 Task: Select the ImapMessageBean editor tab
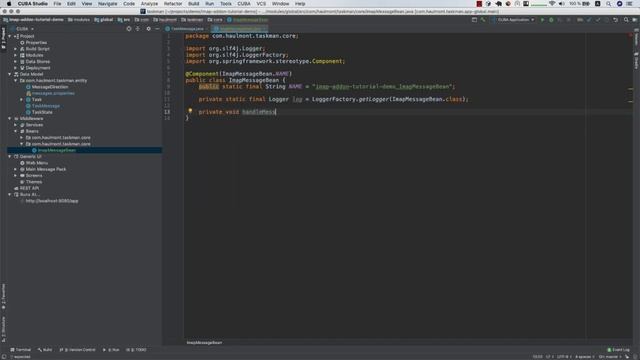point(240,29)
